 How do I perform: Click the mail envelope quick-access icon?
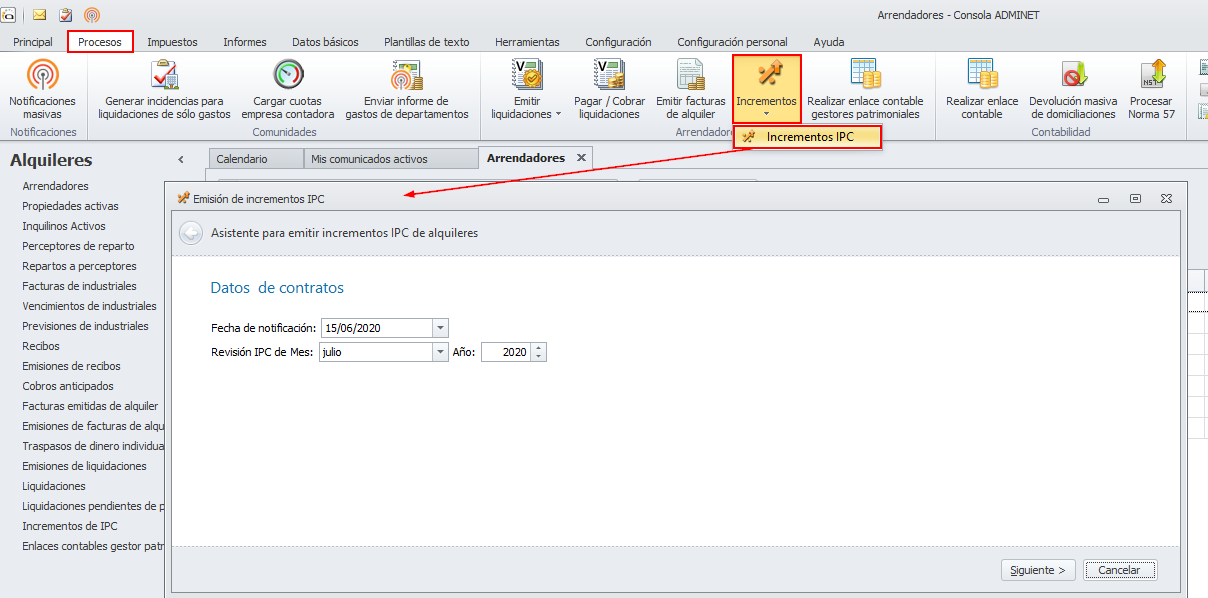[x=40, y=15]
